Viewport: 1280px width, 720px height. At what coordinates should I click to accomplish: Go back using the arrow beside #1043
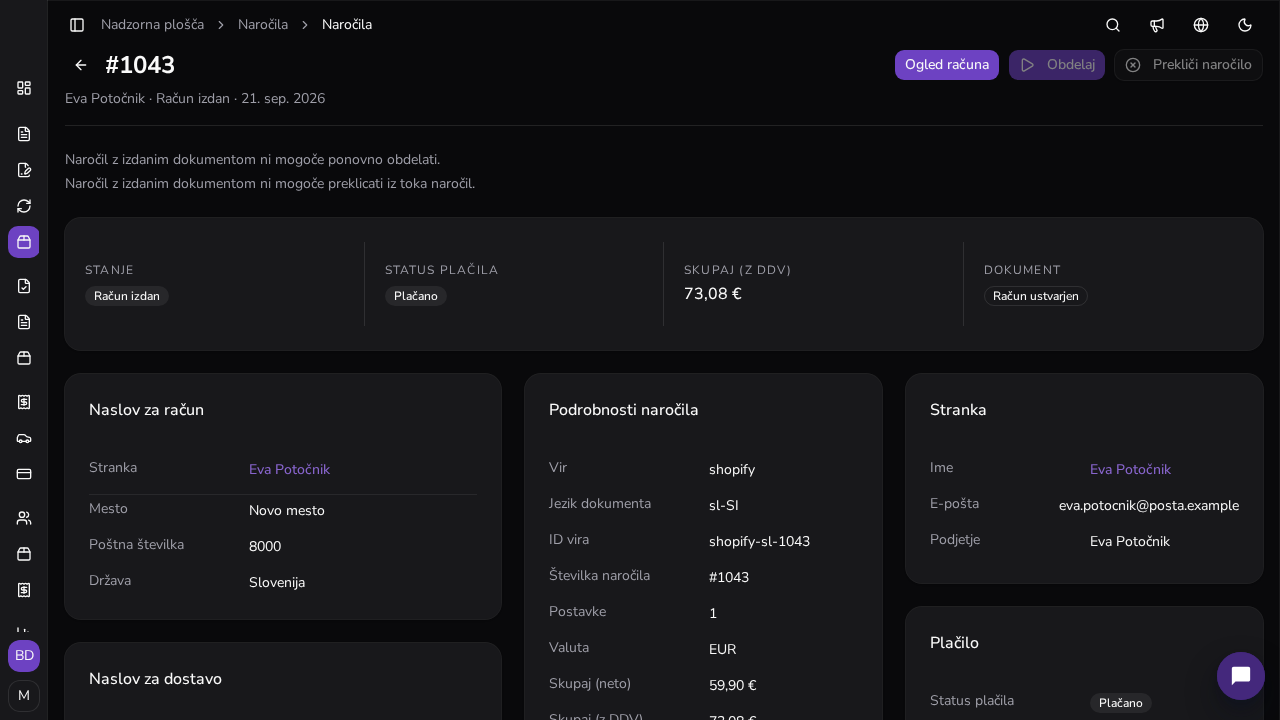point(81,65)
